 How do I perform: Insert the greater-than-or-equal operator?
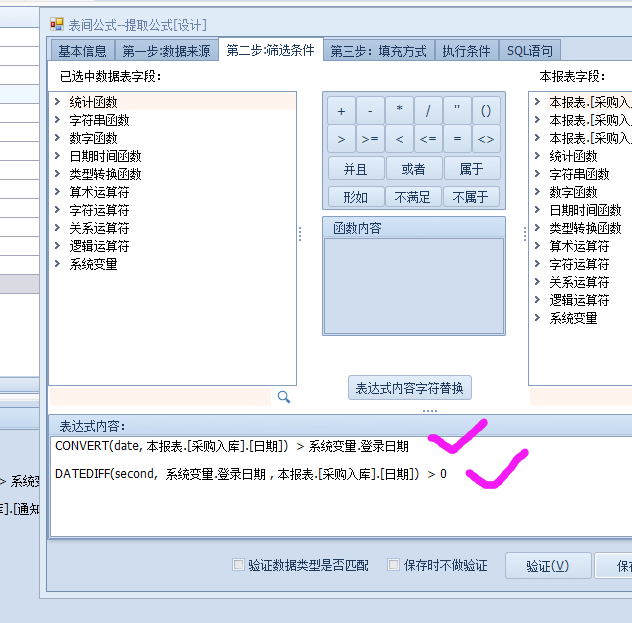click(370, 139)
